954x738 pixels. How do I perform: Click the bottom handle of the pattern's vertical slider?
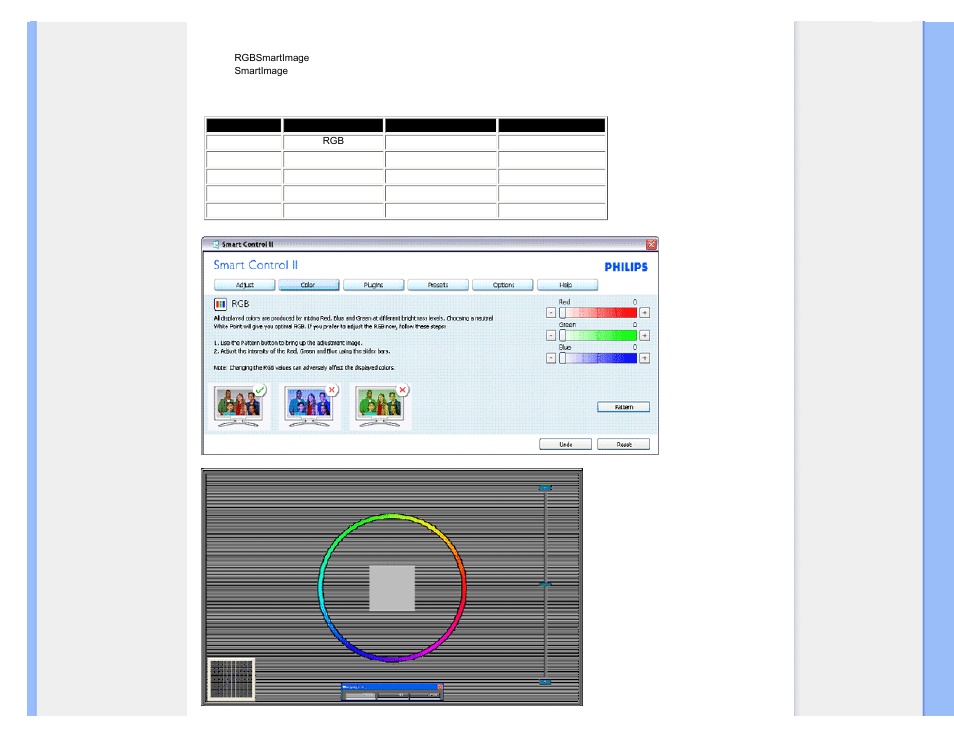point(545,682)
